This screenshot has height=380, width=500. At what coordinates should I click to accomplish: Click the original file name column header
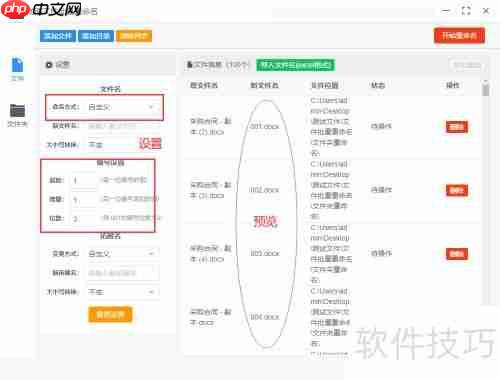[x=204, y=85]
